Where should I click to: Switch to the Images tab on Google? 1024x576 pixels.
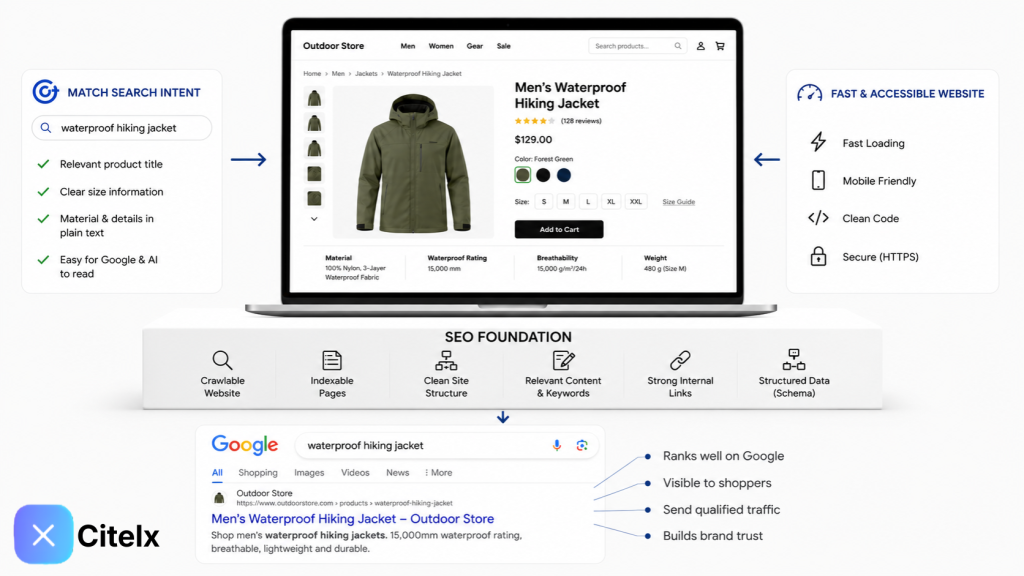click(x=309, y=473)
